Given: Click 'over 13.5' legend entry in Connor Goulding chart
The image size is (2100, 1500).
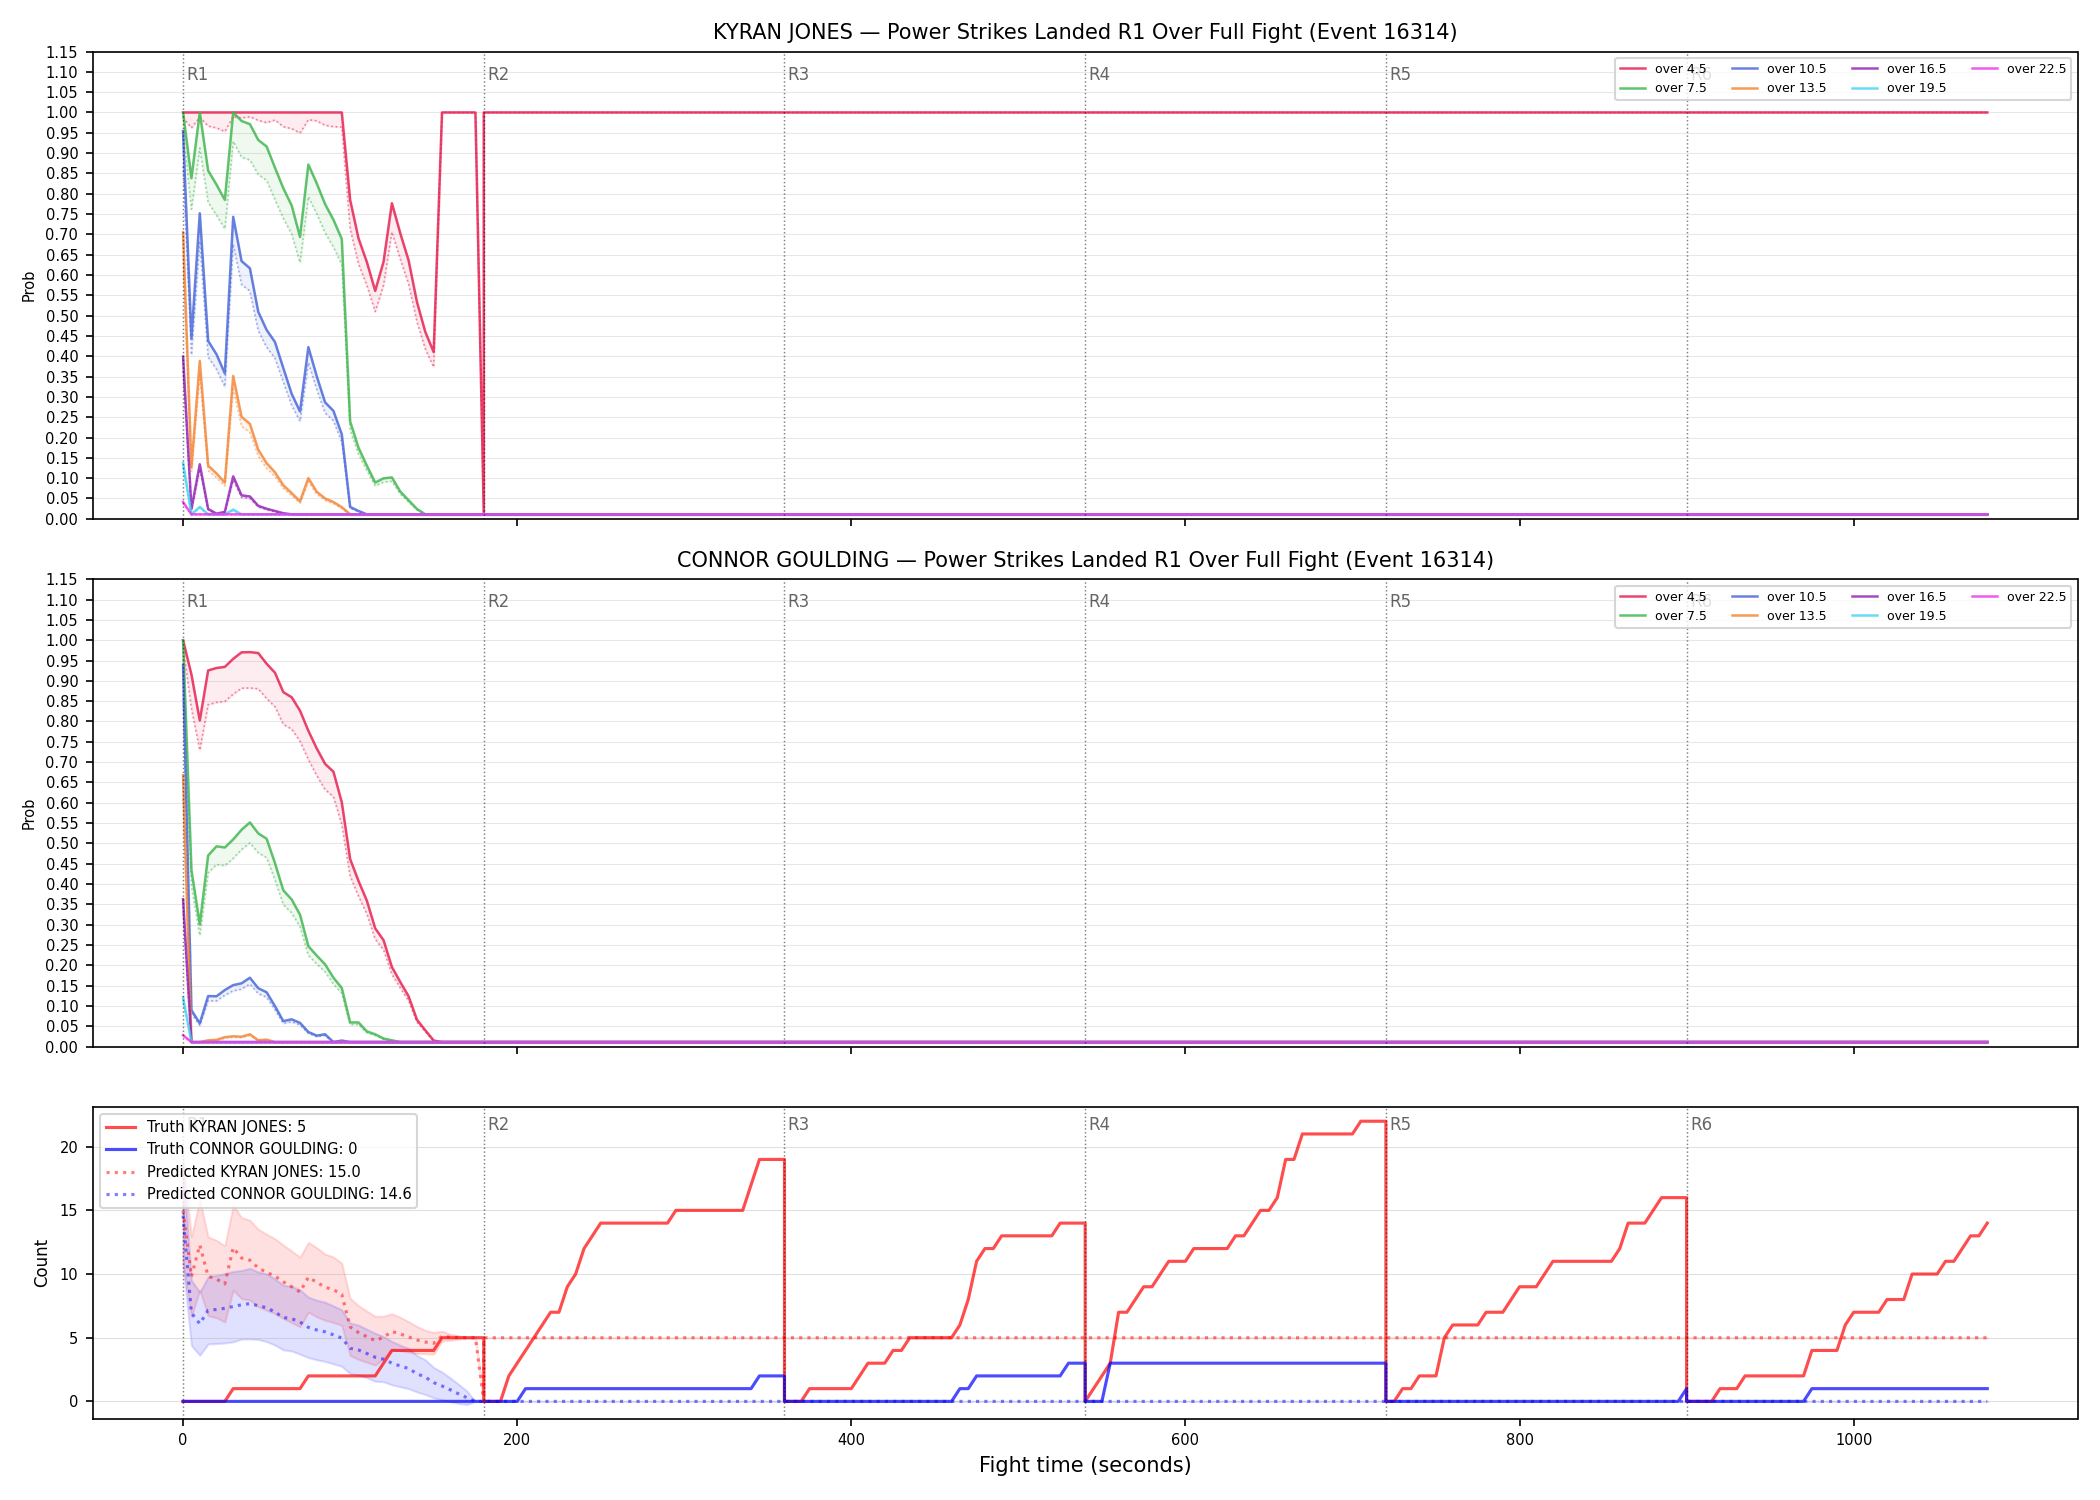Looking at the screenshot, I should click(x=1779, y=616).
